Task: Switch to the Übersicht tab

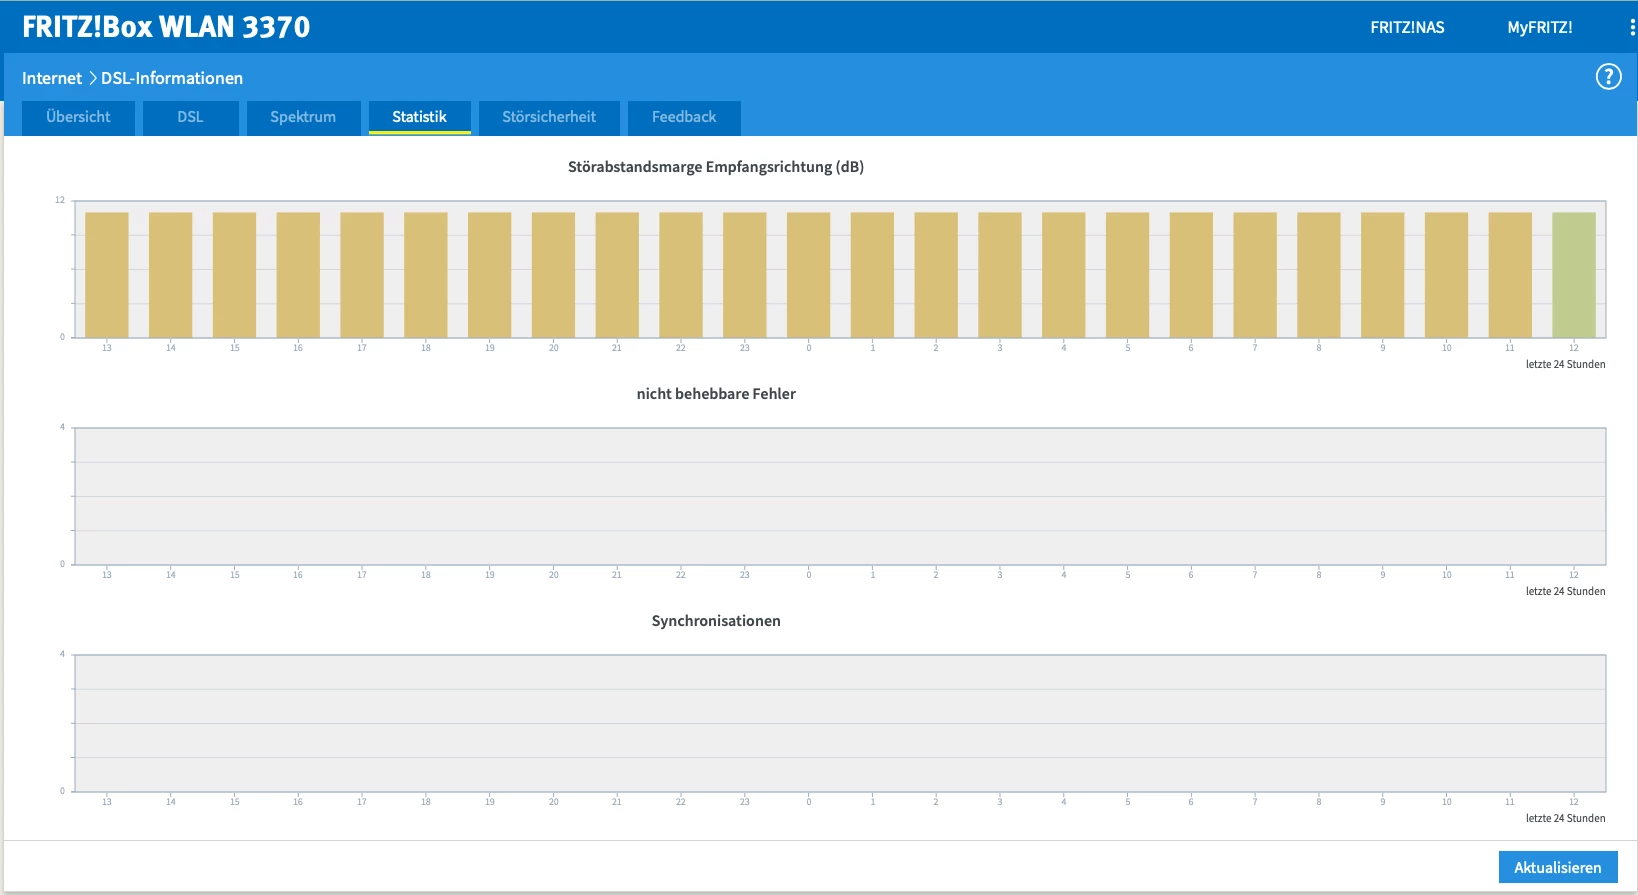Action: (78, 117)
